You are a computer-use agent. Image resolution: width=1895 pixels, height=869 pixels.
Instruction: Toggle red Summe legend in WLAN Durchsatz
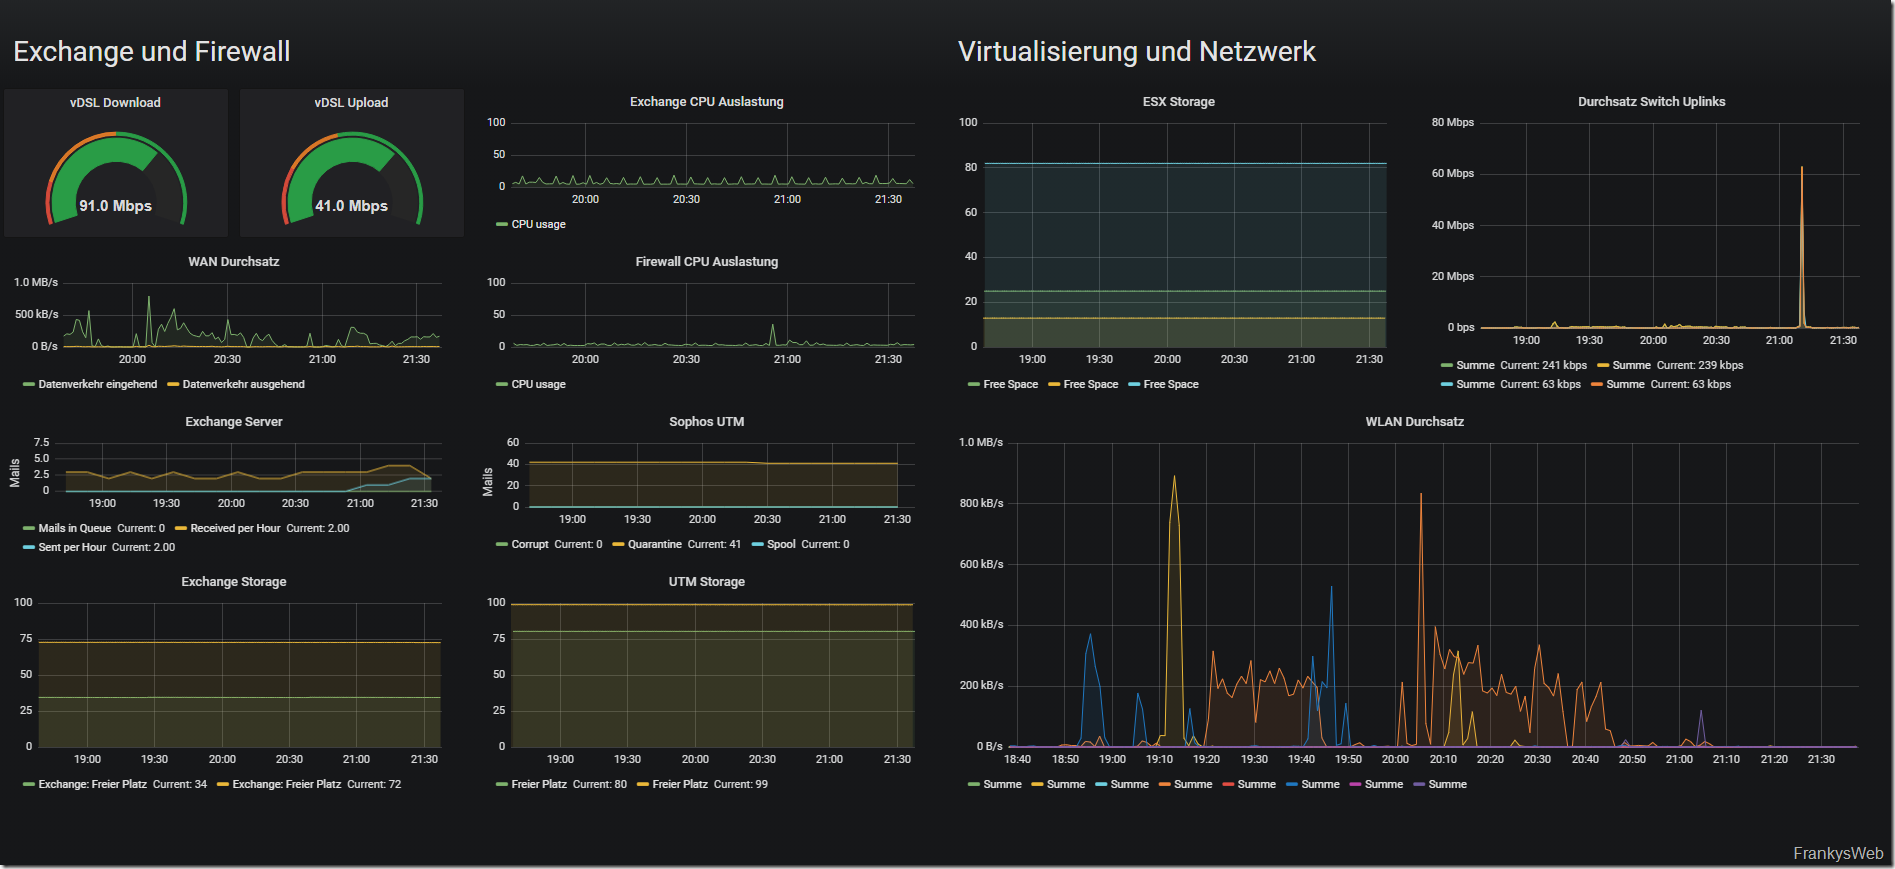pyautogui.click(x=1256, y=784)
